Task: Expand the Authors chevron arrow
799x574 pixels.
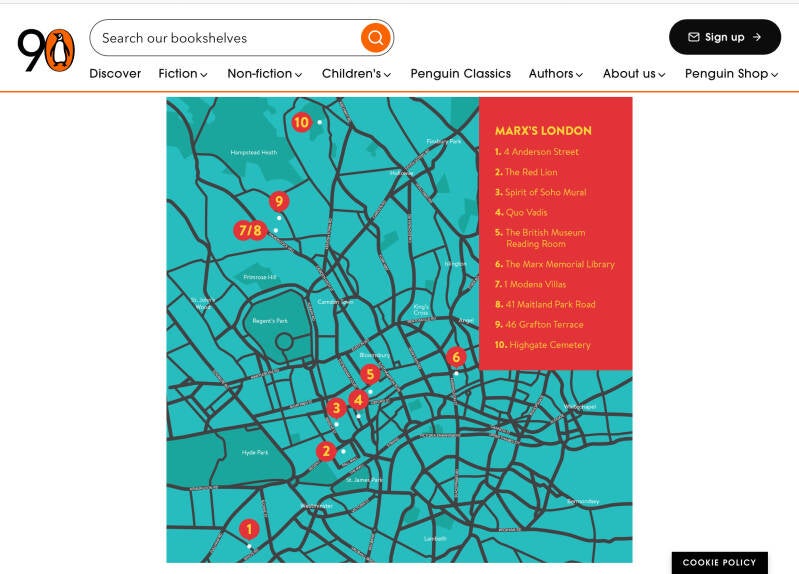Action: [579, 74]
